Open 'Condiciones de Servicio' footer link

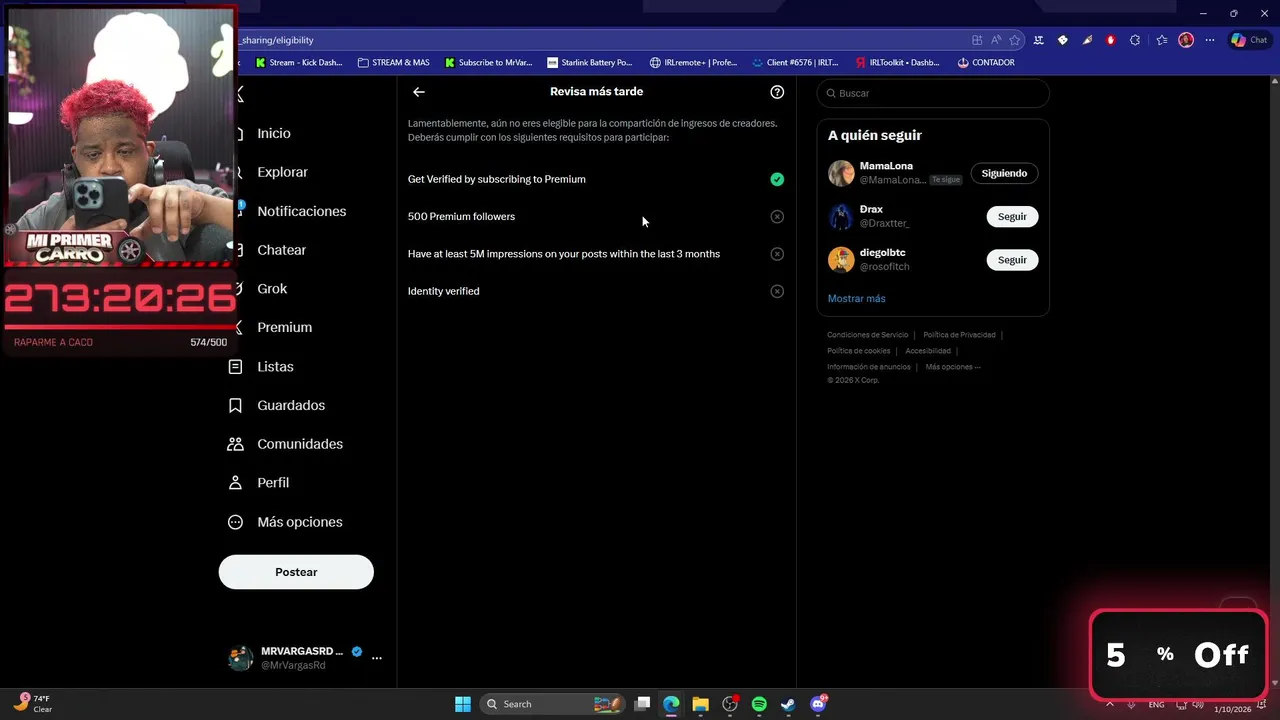click(x=867, y=335)
